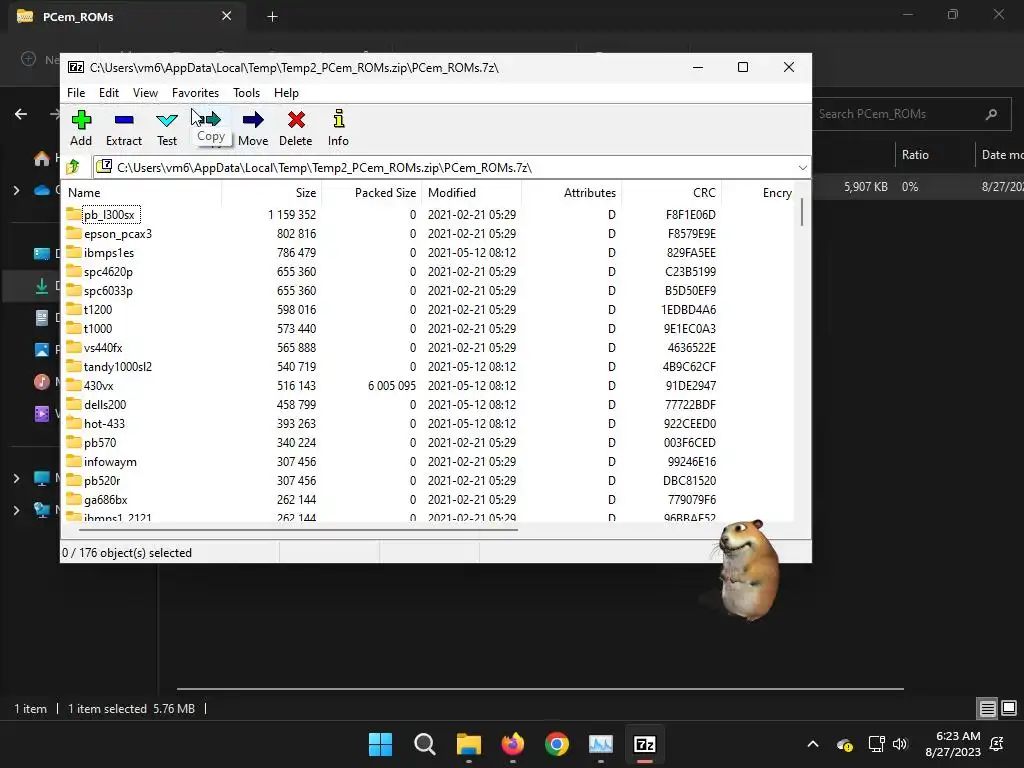Launch Chrome from the taskbar

point(556,744)
